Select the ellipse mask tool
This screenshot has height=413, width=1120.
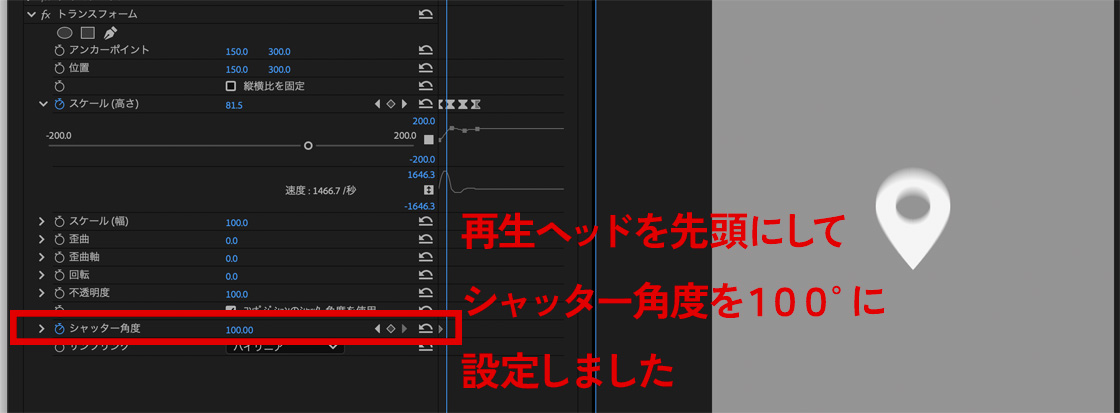coord(64,32)
